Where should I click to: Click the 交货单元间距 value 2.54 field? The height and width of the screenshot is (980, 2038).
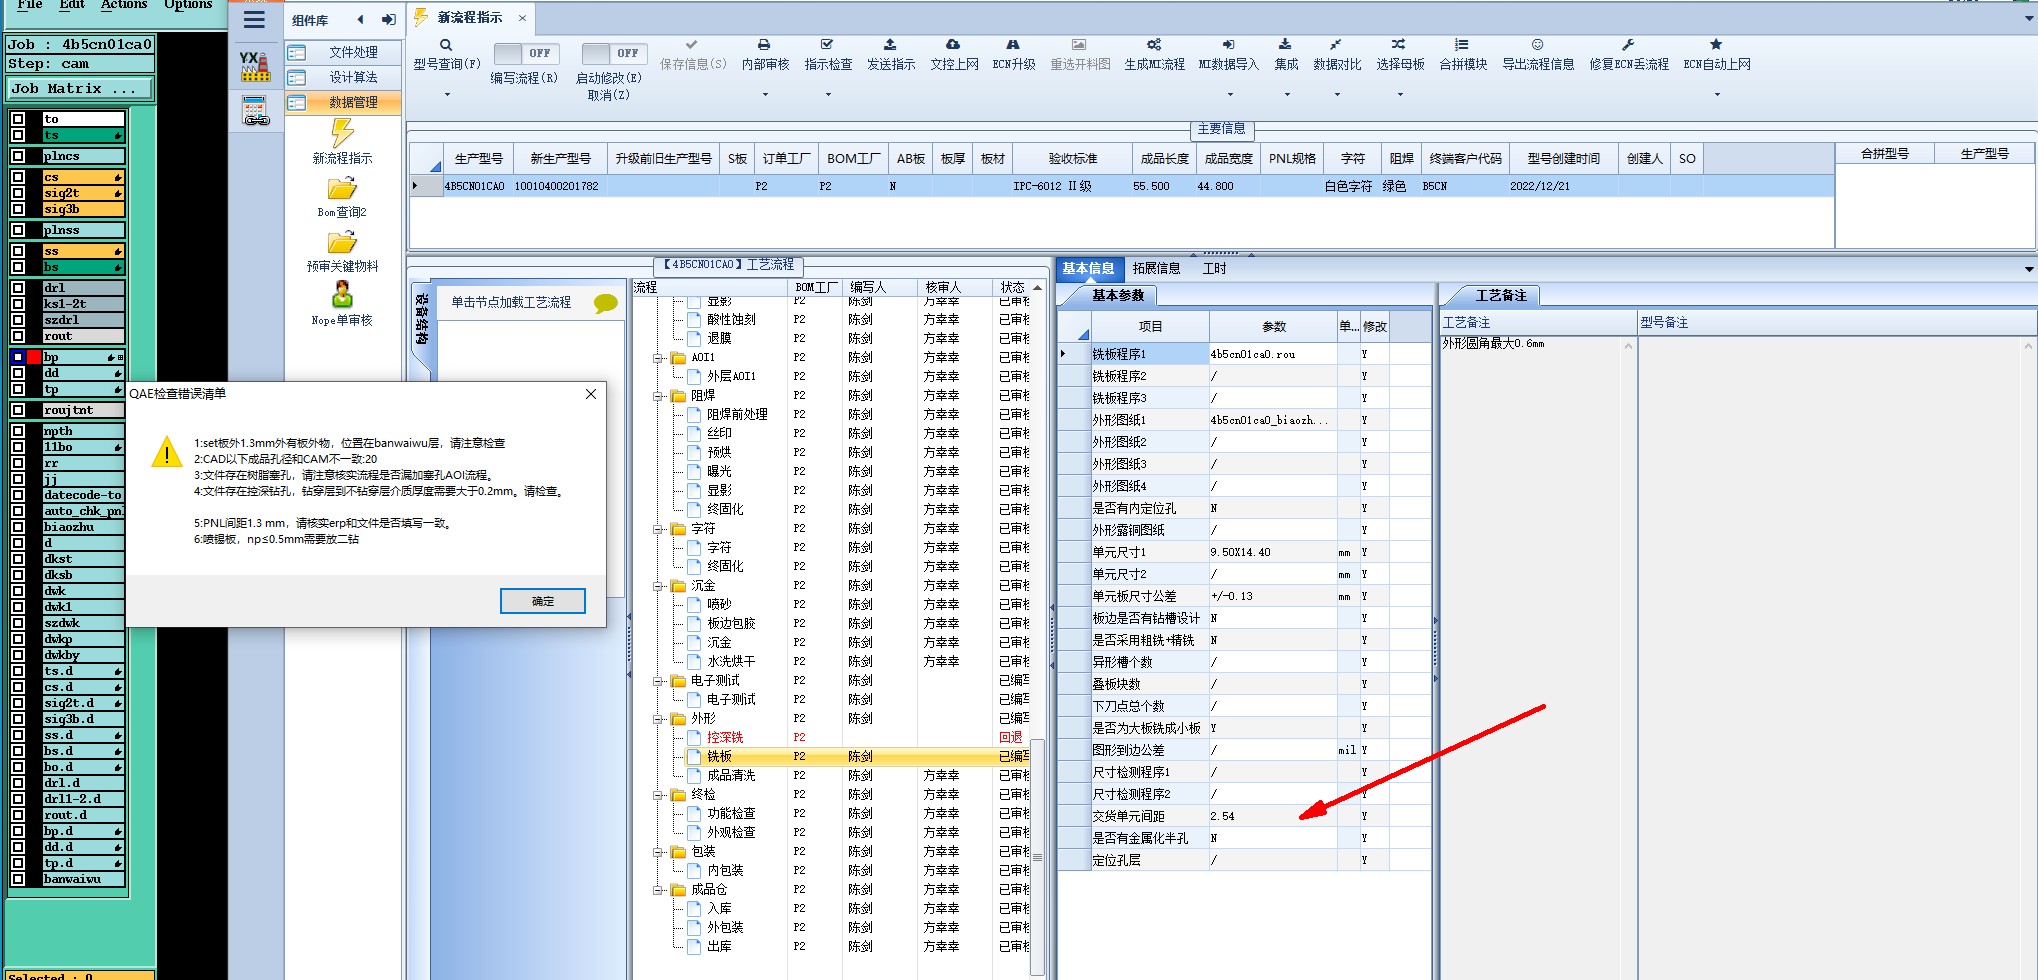click(x=1272, y=816)
